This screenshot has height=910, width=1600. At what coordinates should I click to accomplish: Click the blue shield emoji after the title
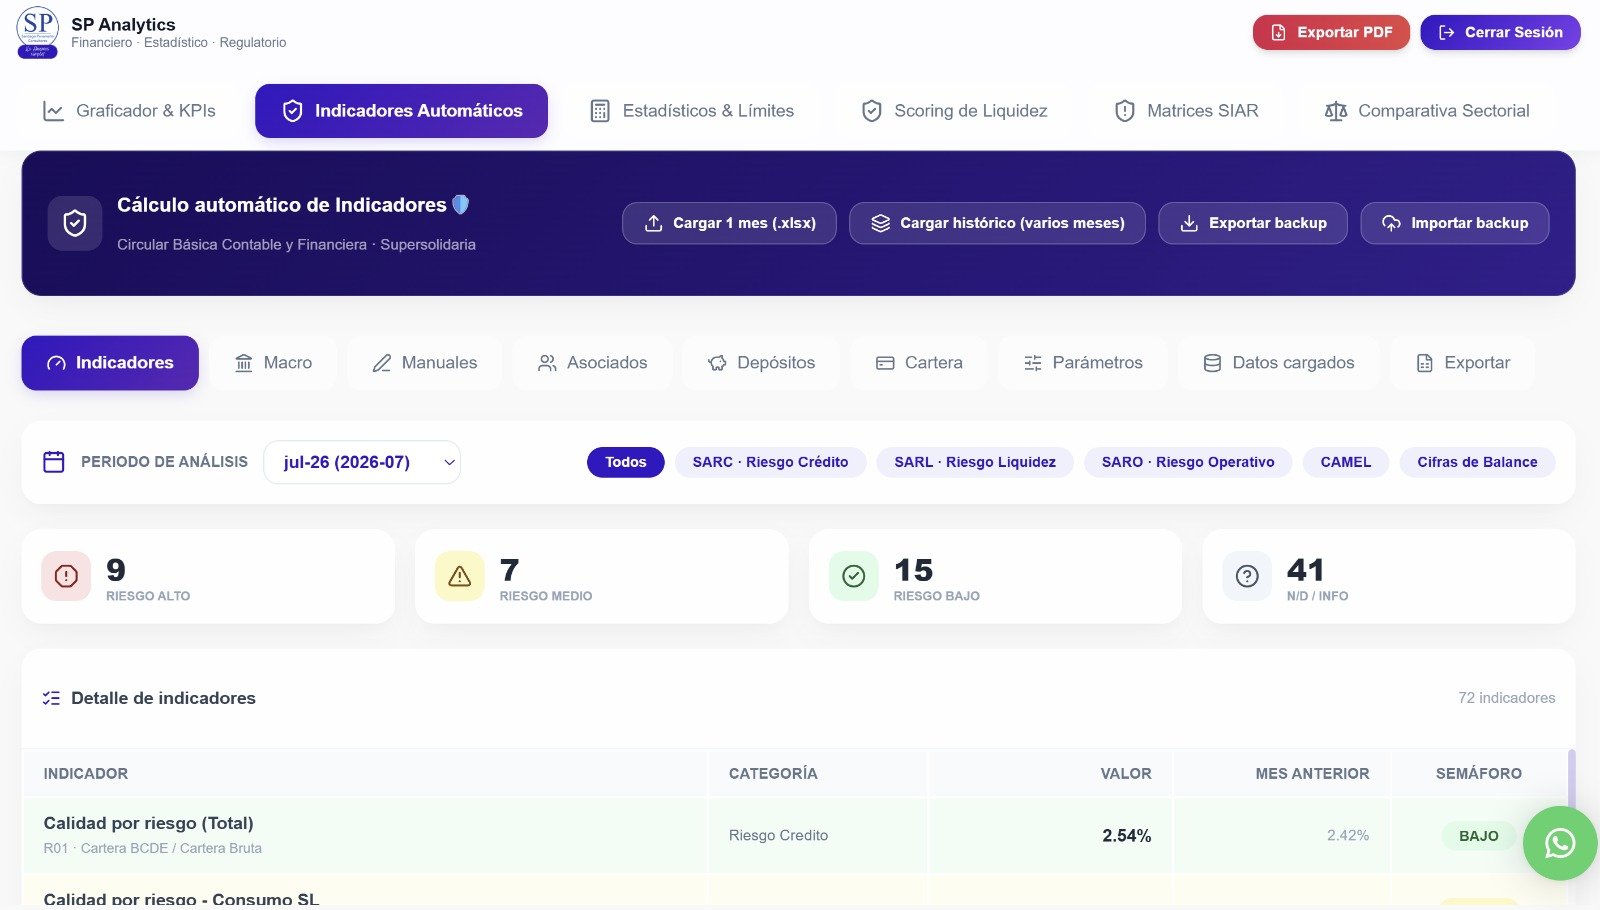[461, 205]
